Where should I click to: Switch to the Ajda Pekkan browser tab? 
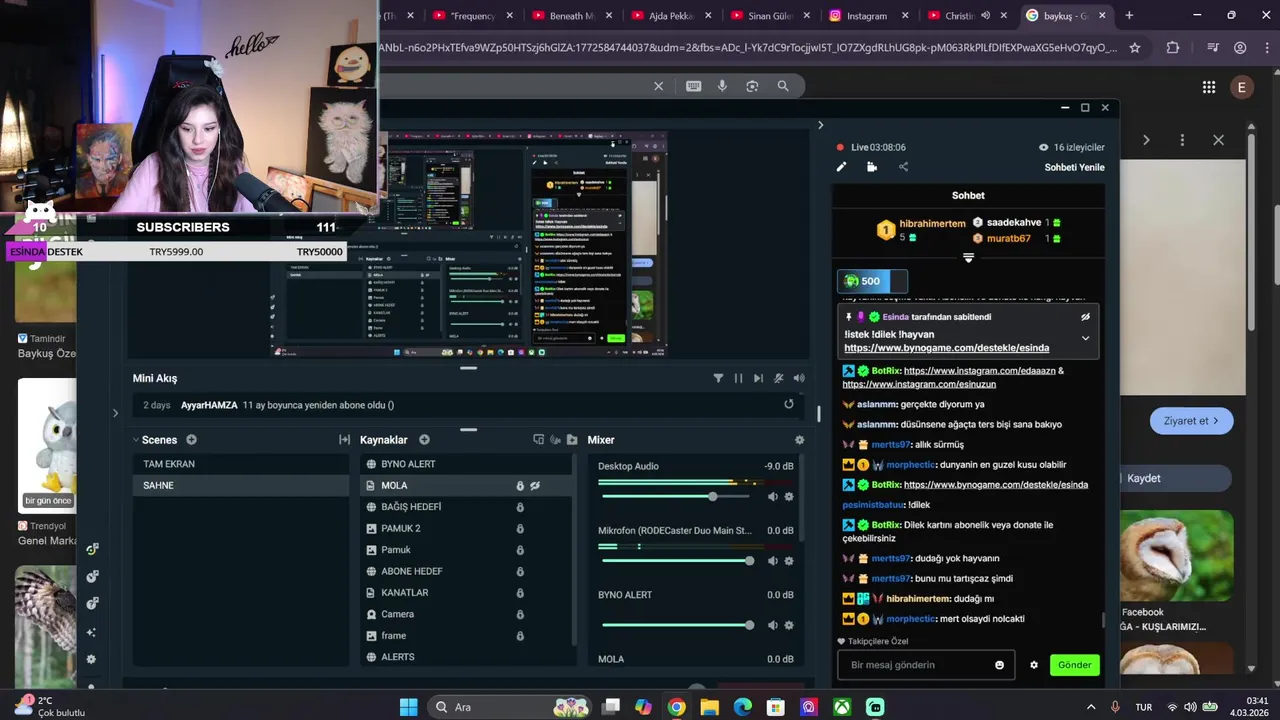670,16
